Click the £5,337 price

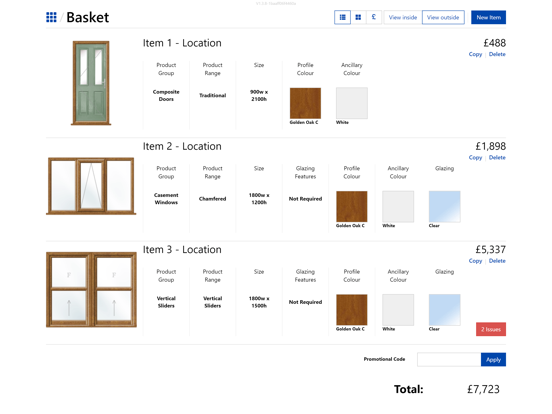click(x=491, y=250)
